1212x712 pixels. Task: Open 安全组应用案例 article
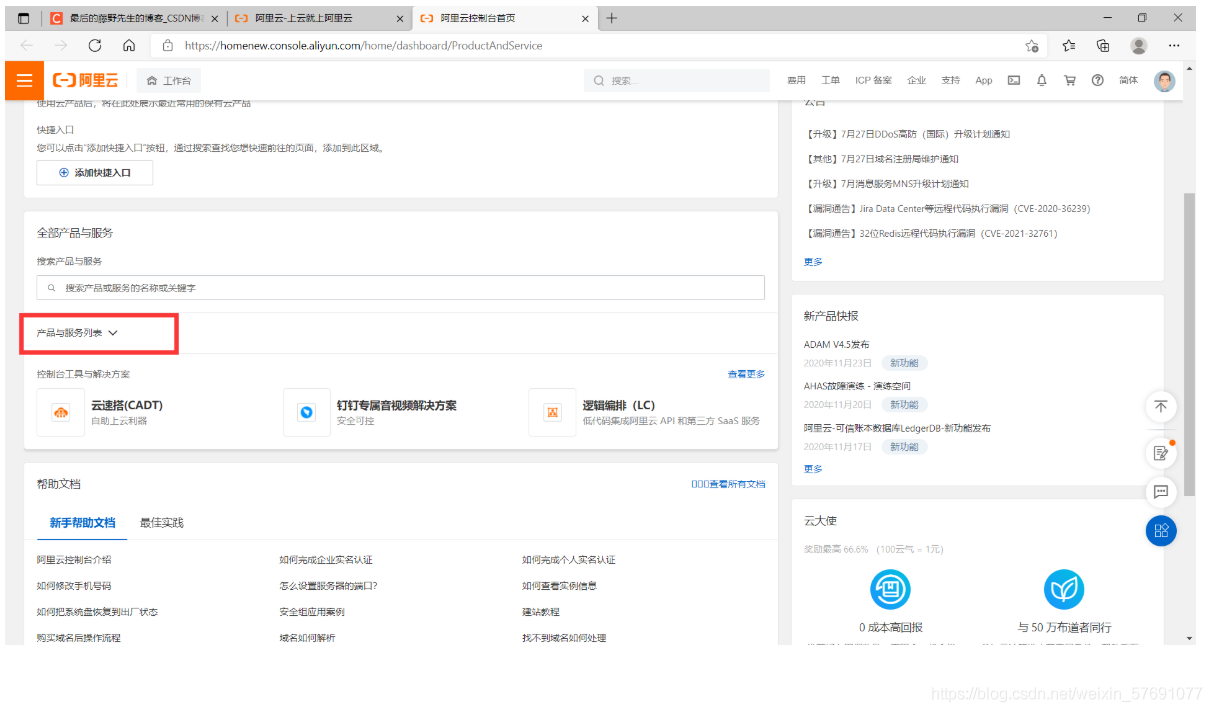(x=312, y=612)
